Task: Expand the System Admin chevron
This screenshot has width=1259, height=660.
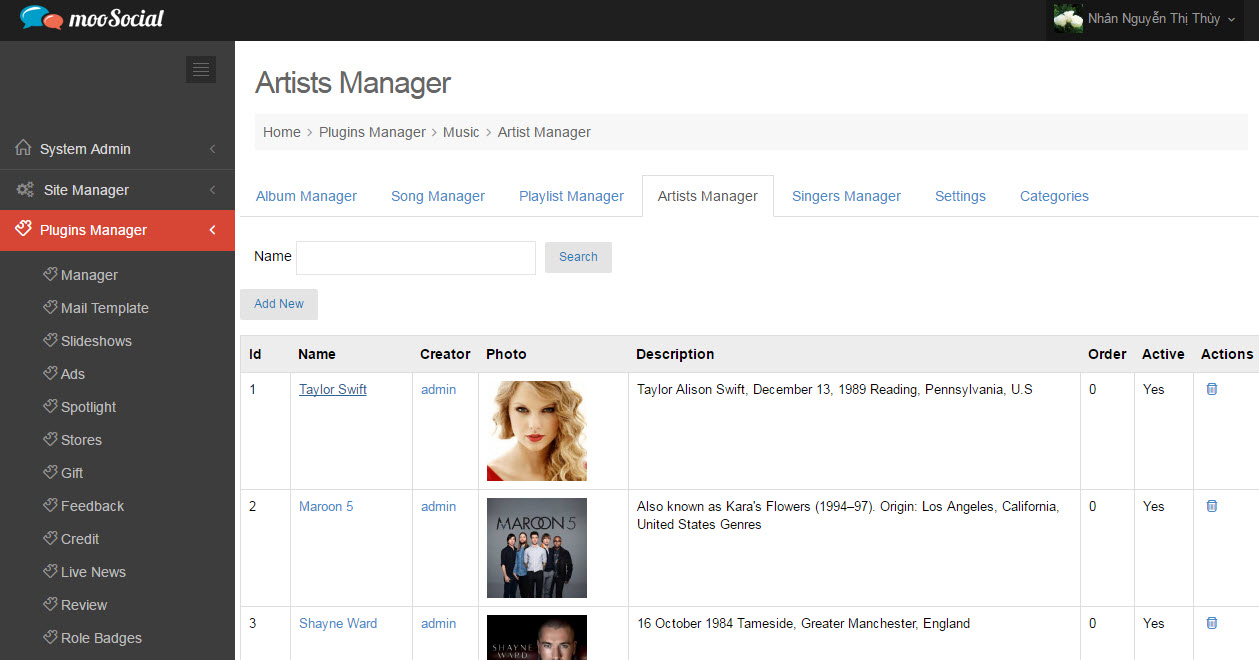Action: coord(212,149)
